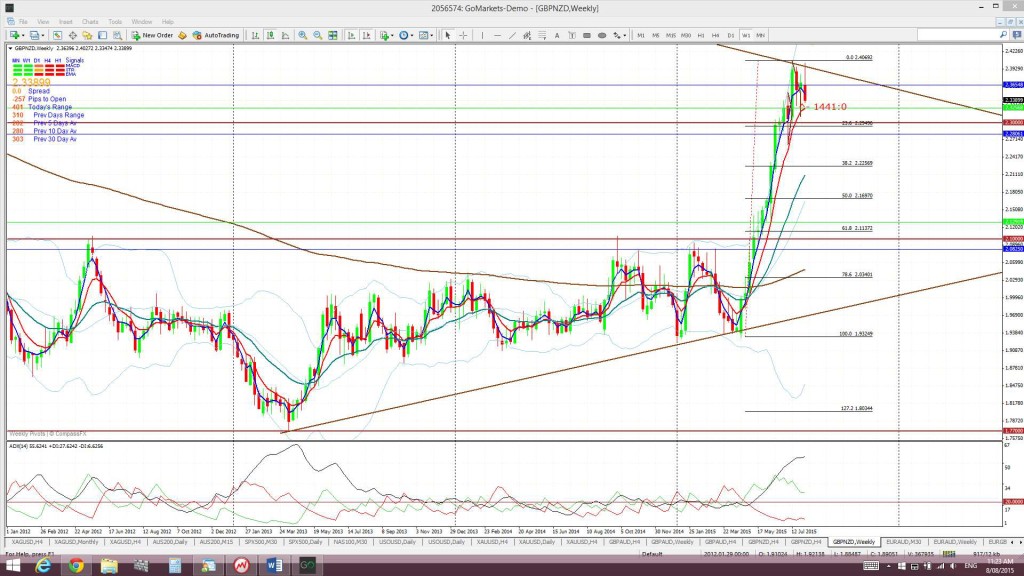Viewport: 1024px width, 576px height.
Task: Toggle the Market Watch window icon
Action: click(57, 35)
